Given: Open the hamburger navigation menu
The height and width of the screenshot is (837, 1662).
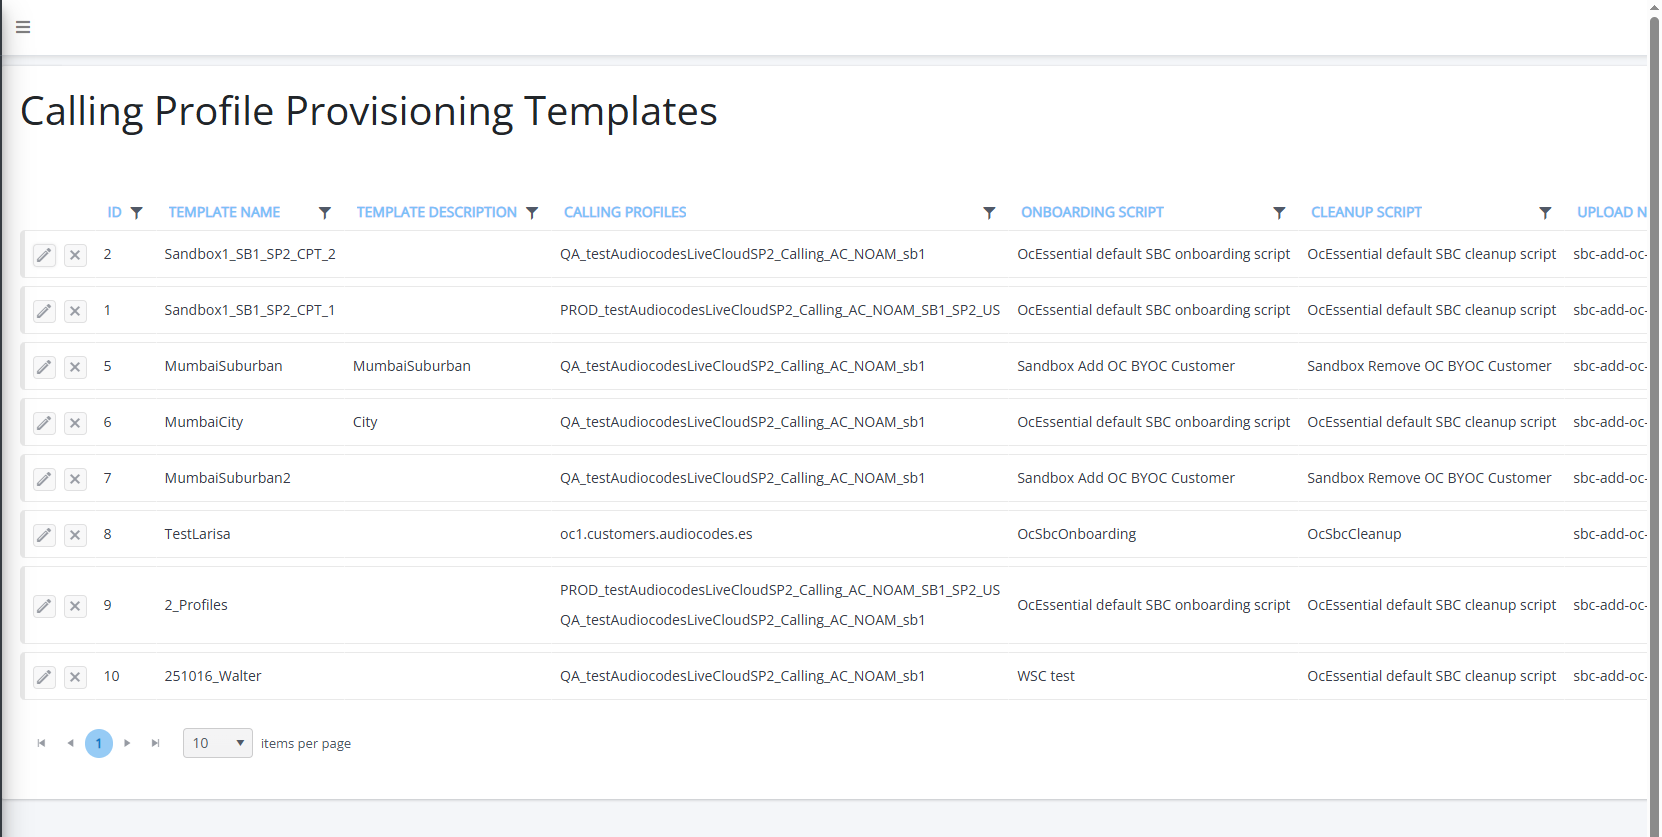Looking at the screenshot, I should point(23,27).
